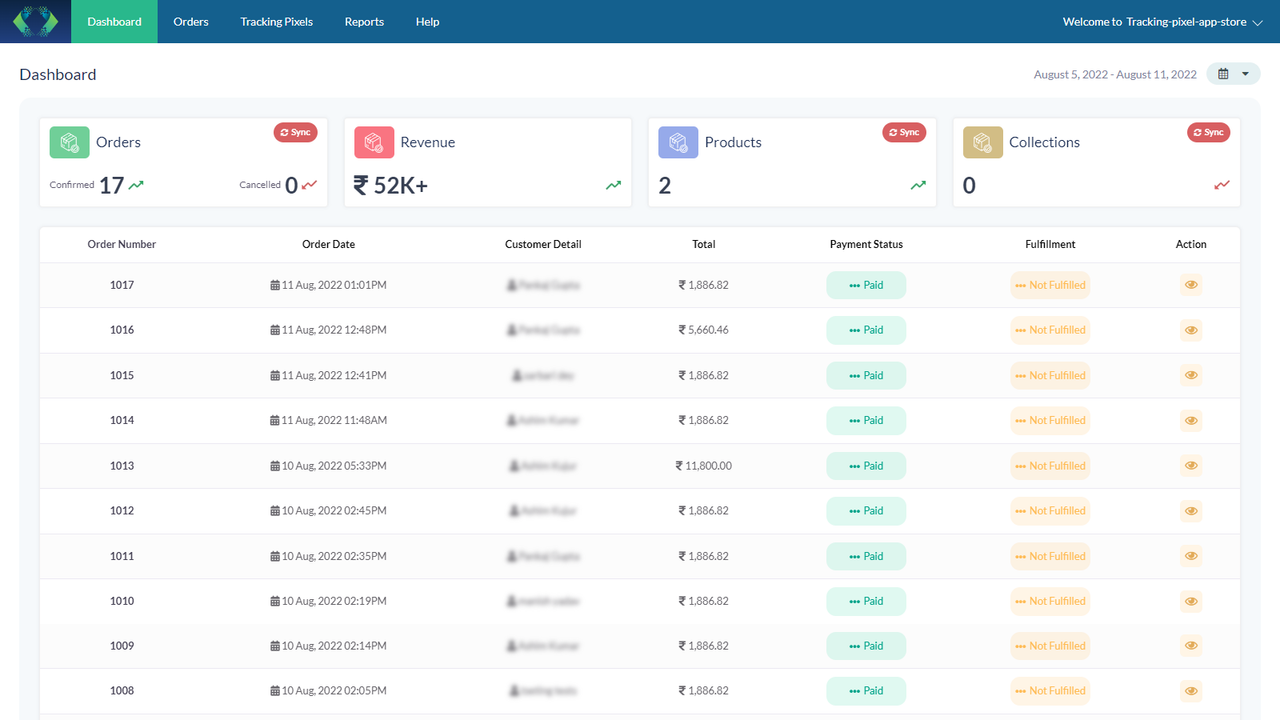
Task: Go to the Orders page
Action: click(190, 21)
